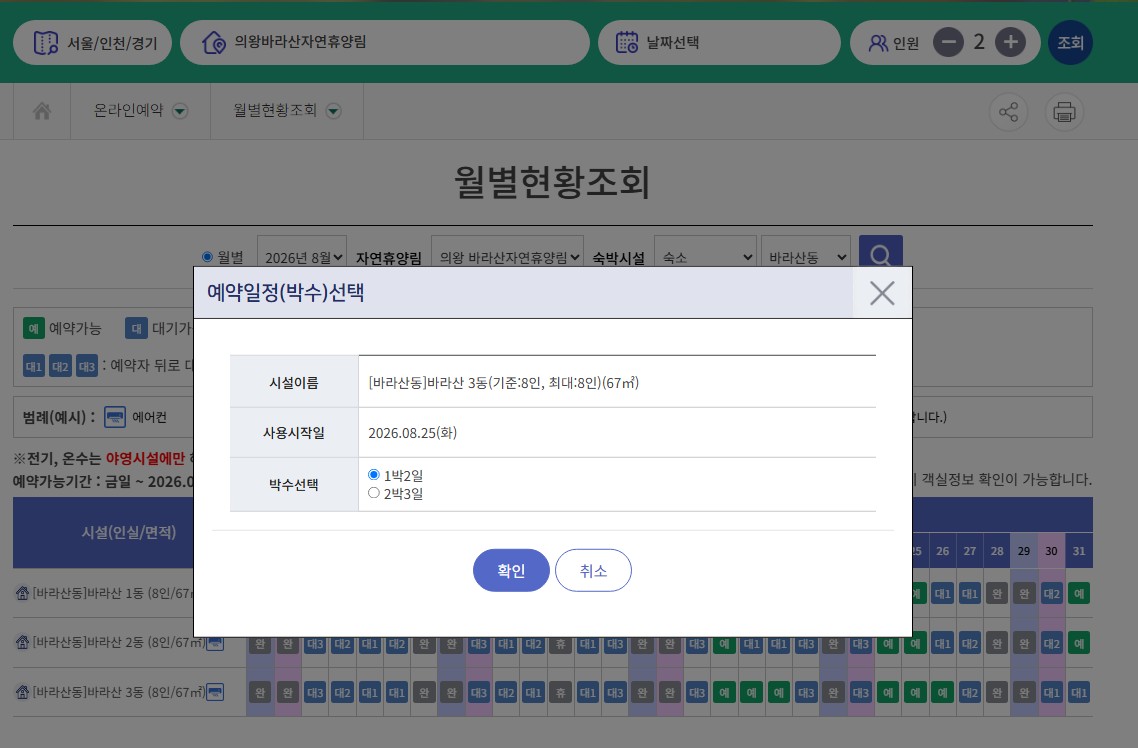Select the 월별 radio button
This screenshot has width=1138, height=748.
207,257
